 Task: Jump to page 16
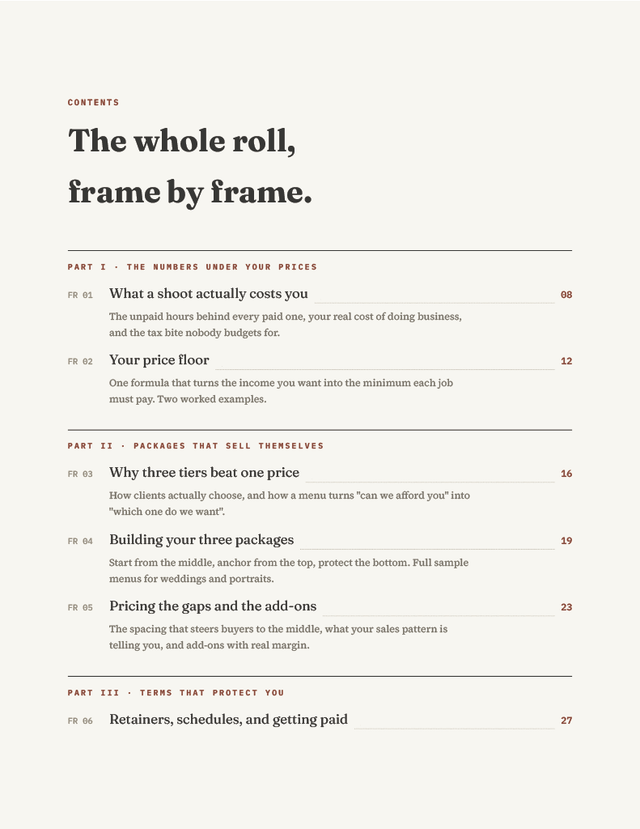566,474
